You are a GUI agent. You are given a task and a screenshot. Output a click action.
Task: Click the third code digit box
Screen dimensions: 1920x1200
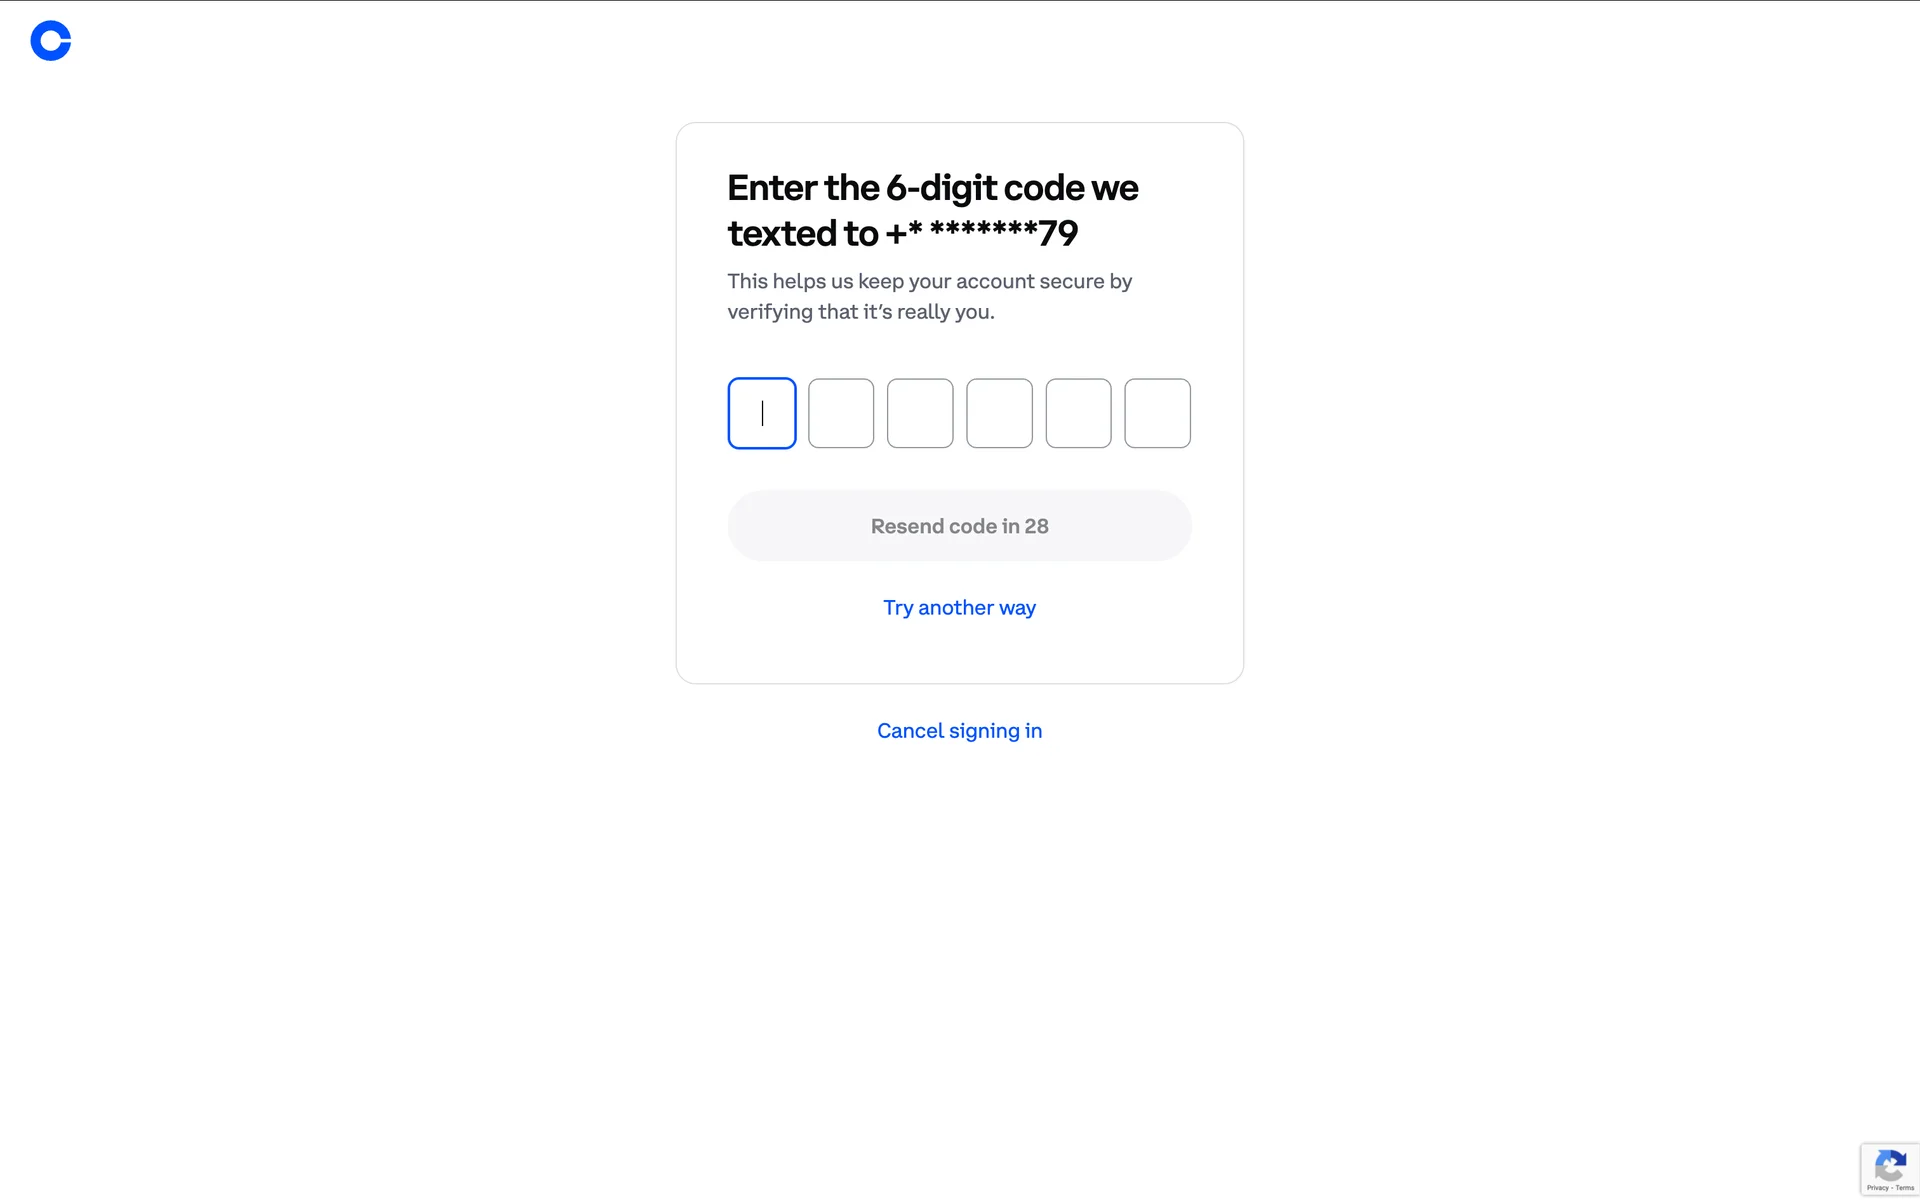point(920,413)
